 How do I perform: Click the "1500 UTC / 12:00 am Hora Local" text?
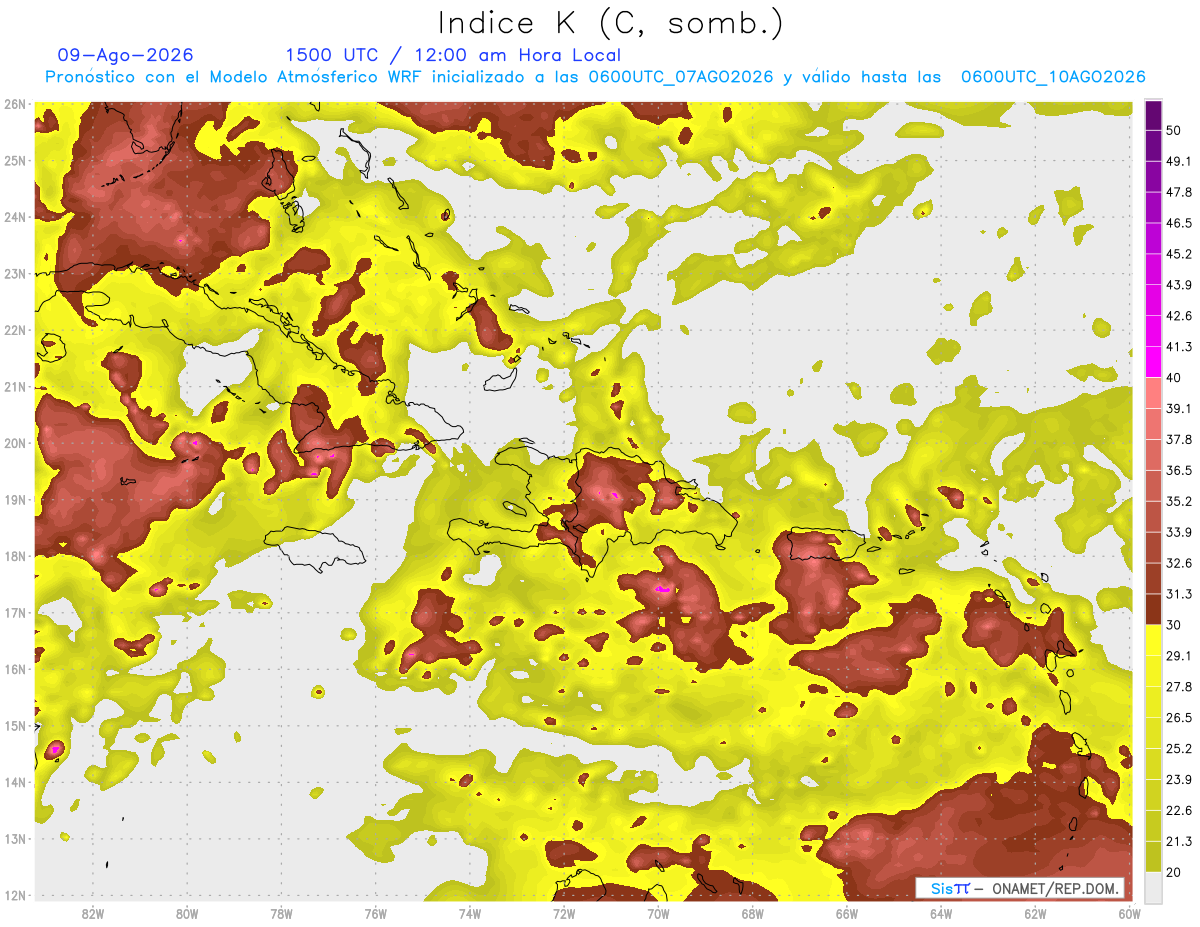[x=453, y=56]
